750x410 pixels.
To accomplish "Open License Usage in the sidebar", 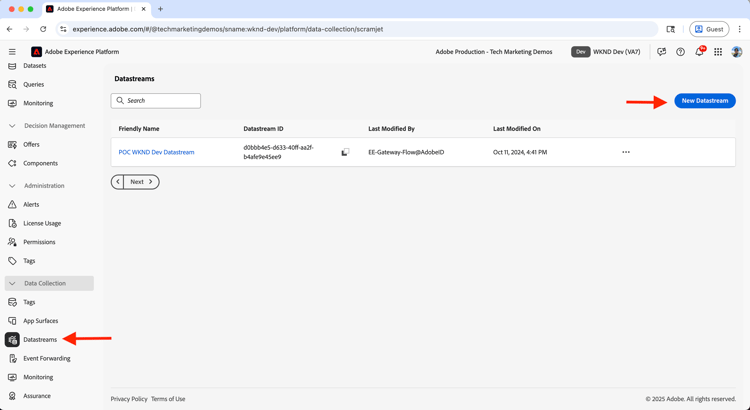I will click(x=42, y=223).
